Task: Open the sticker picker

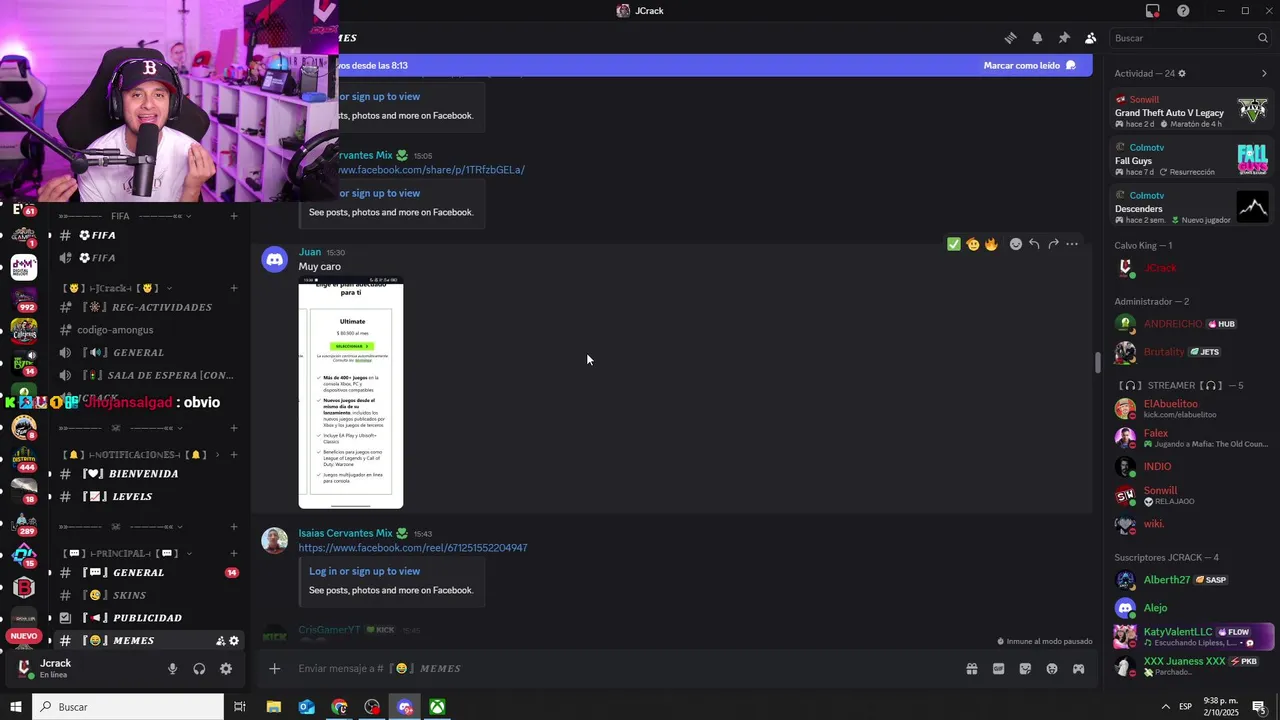Action: click(x=1025, y=669)
